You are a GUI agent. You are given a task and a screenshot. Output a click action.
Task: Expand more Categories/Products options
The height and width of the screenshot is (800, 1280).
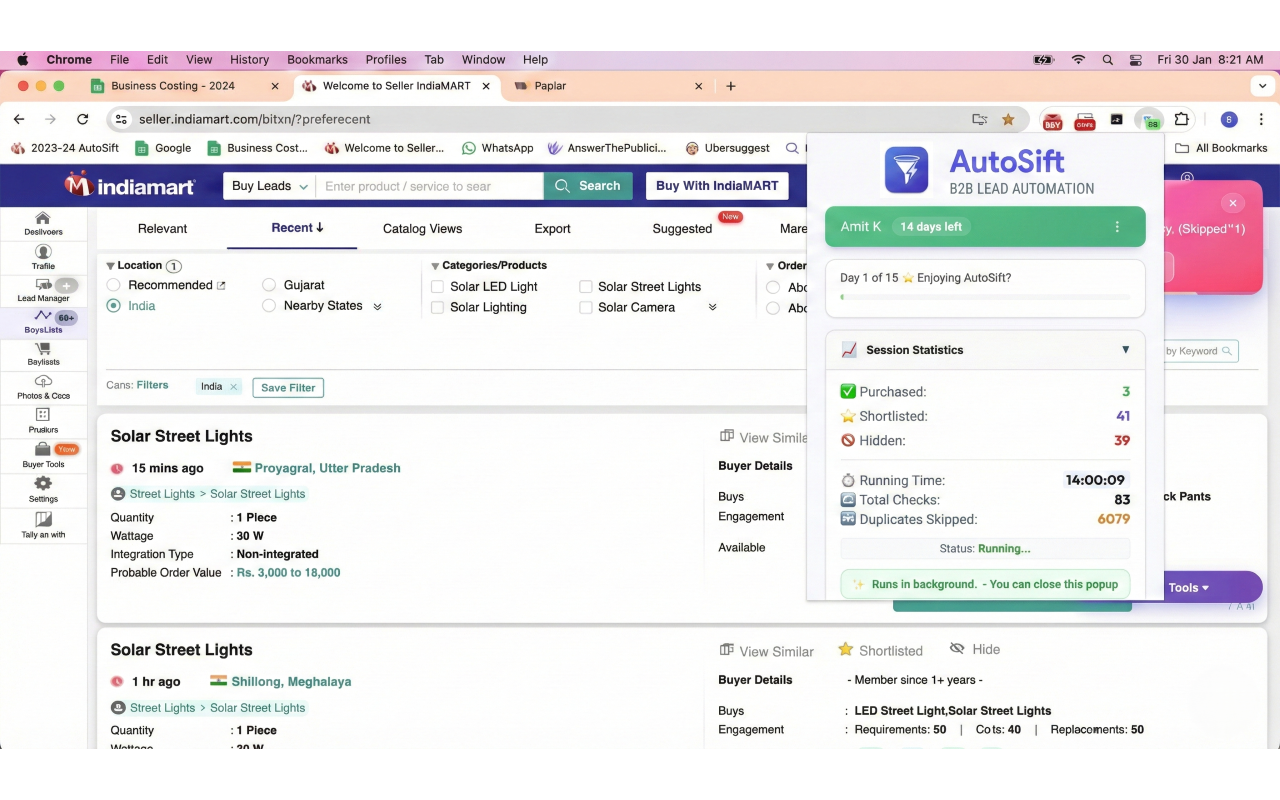point(712,308)
